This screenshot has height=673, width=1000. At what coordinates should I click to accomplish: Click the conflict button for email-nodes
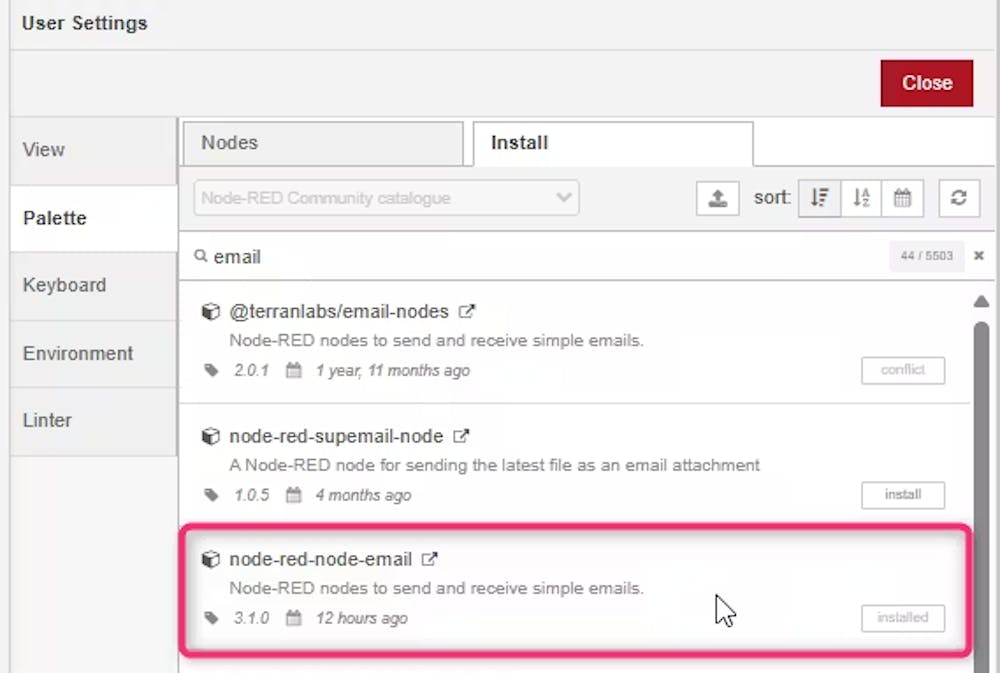tap(902, 370)
